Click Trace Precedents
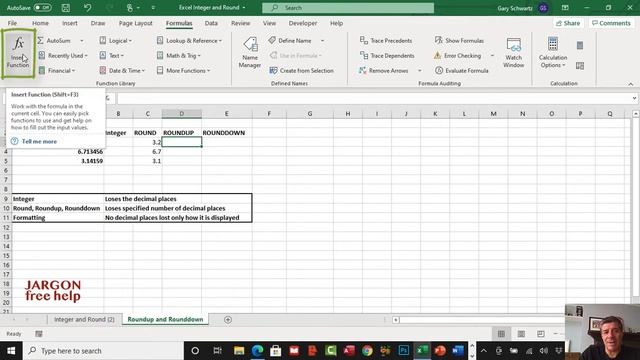Screen dimensions: 640x360 tap(386, 41)
